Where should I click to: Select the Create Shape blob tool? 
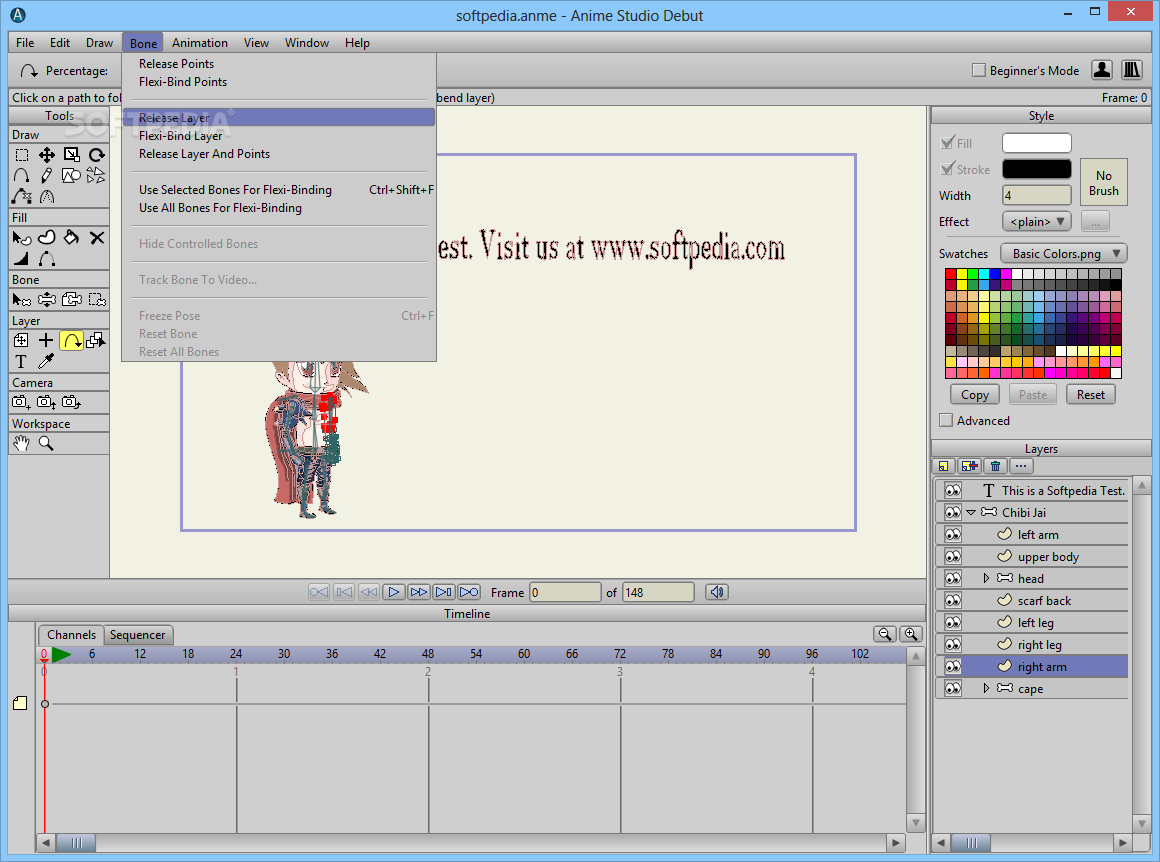click(47, 238)
